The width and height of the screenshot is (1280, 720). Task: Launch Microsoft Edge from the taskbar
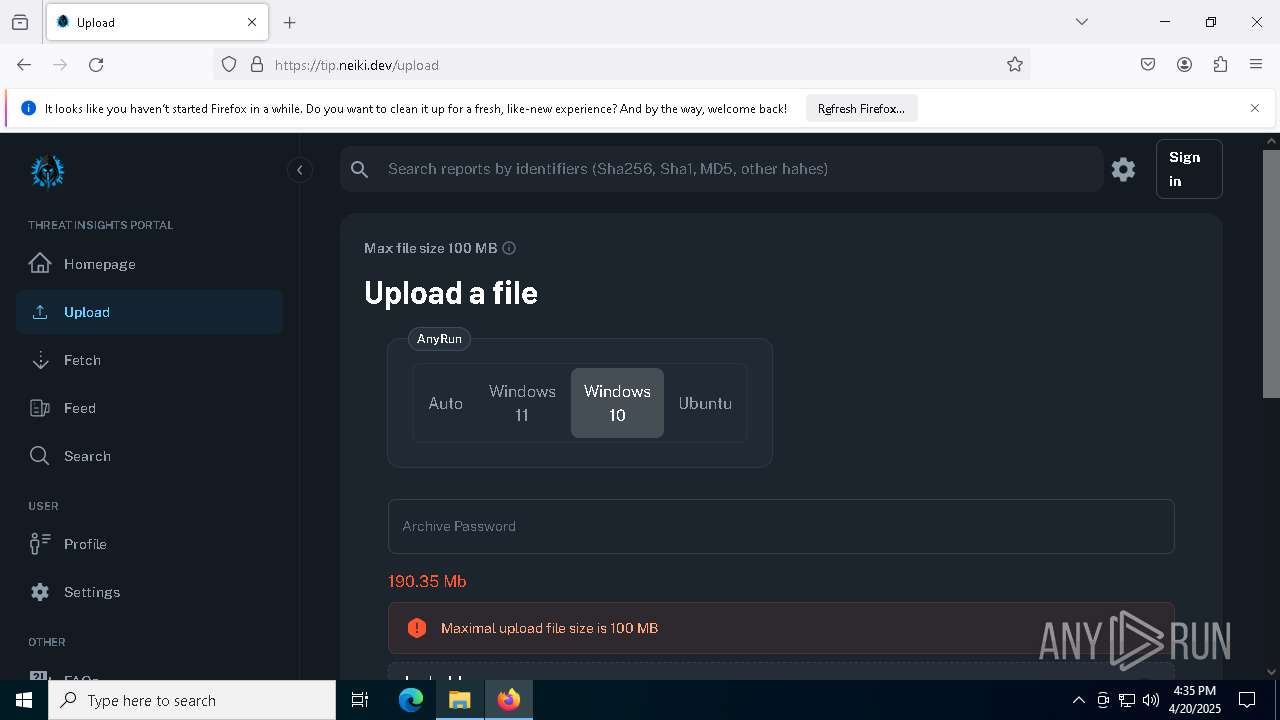pyautogui.click(x=411, y=700)
